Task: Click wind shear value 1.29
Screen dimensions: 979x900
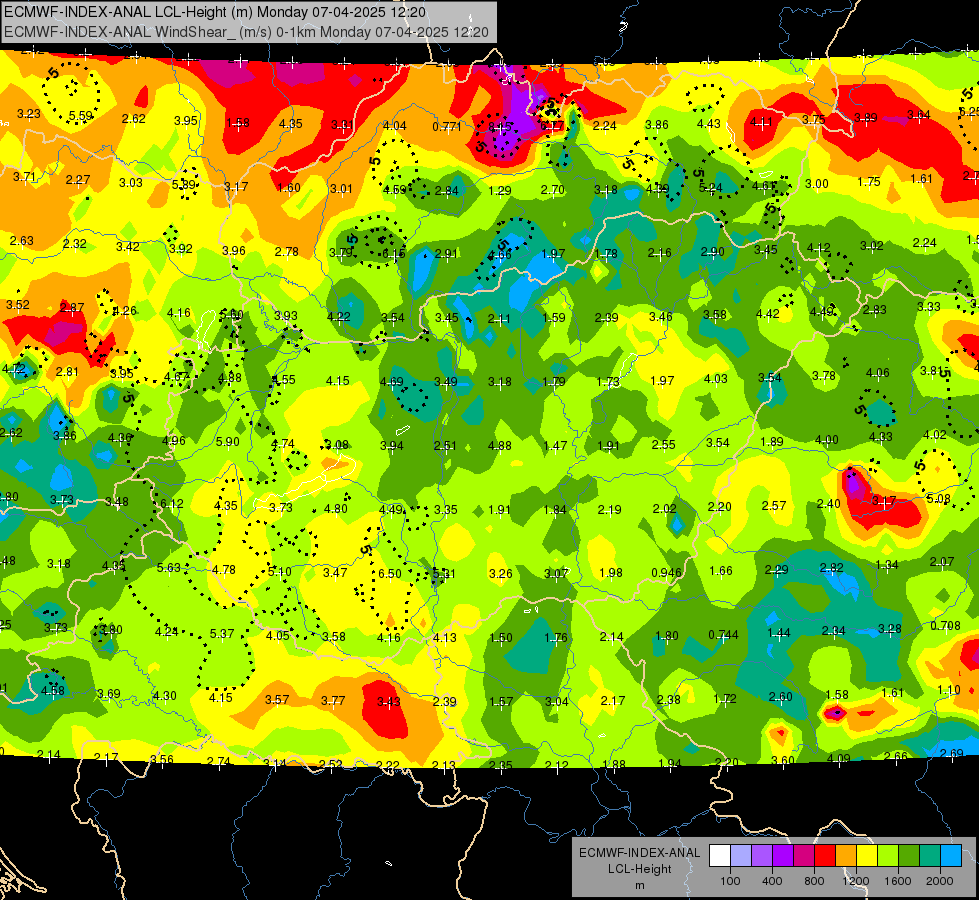Action: 499,190
